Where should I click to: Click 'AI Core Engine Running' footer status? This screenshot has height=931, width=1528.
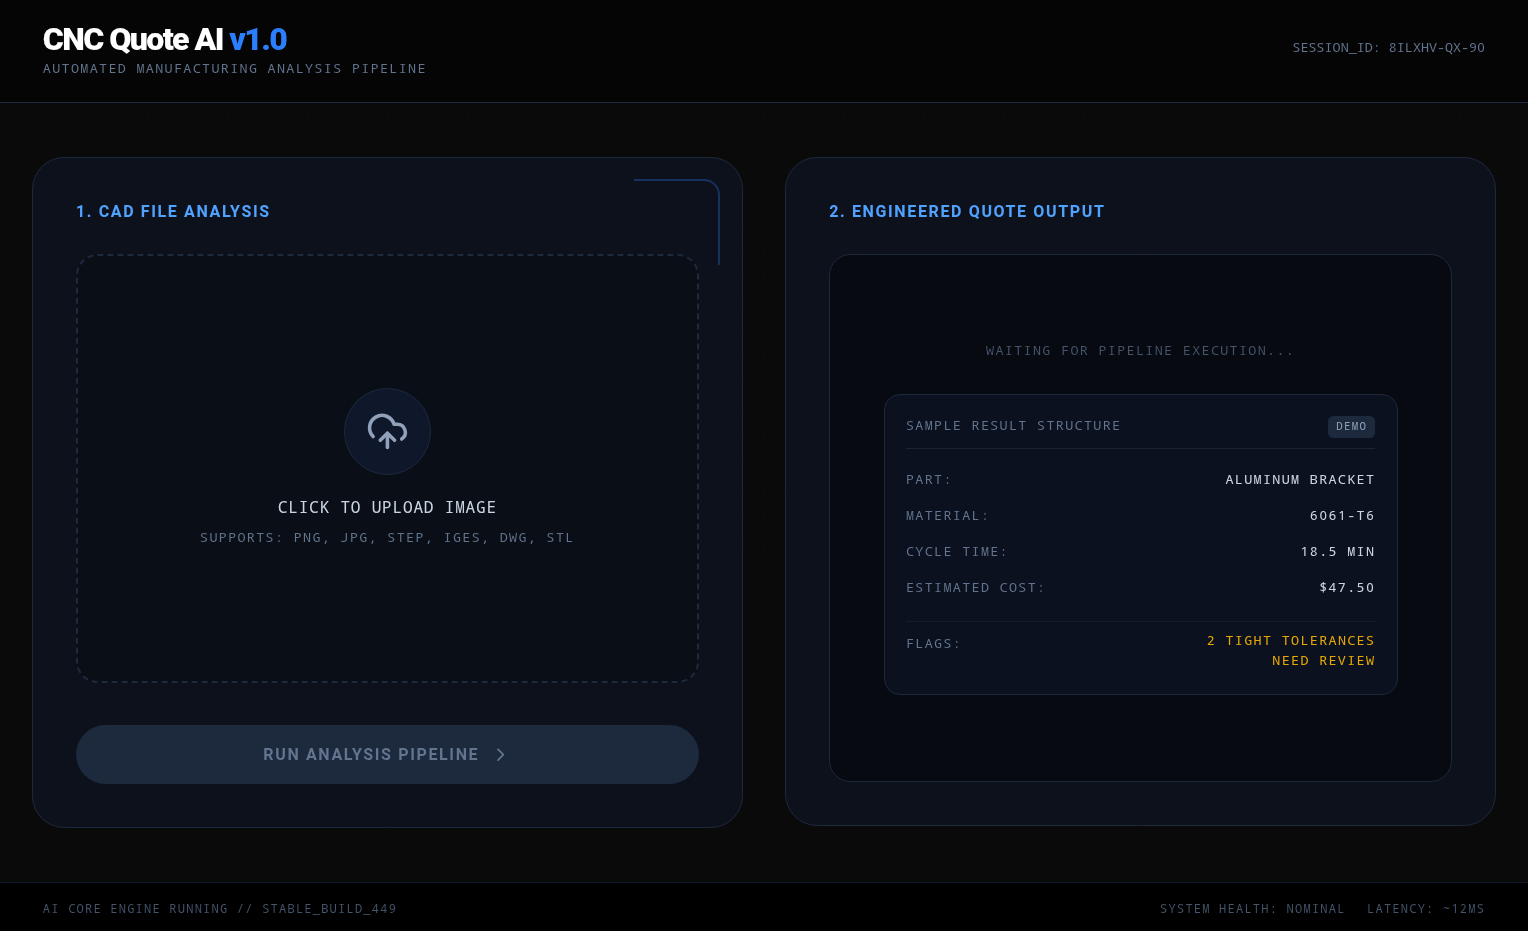220,909
